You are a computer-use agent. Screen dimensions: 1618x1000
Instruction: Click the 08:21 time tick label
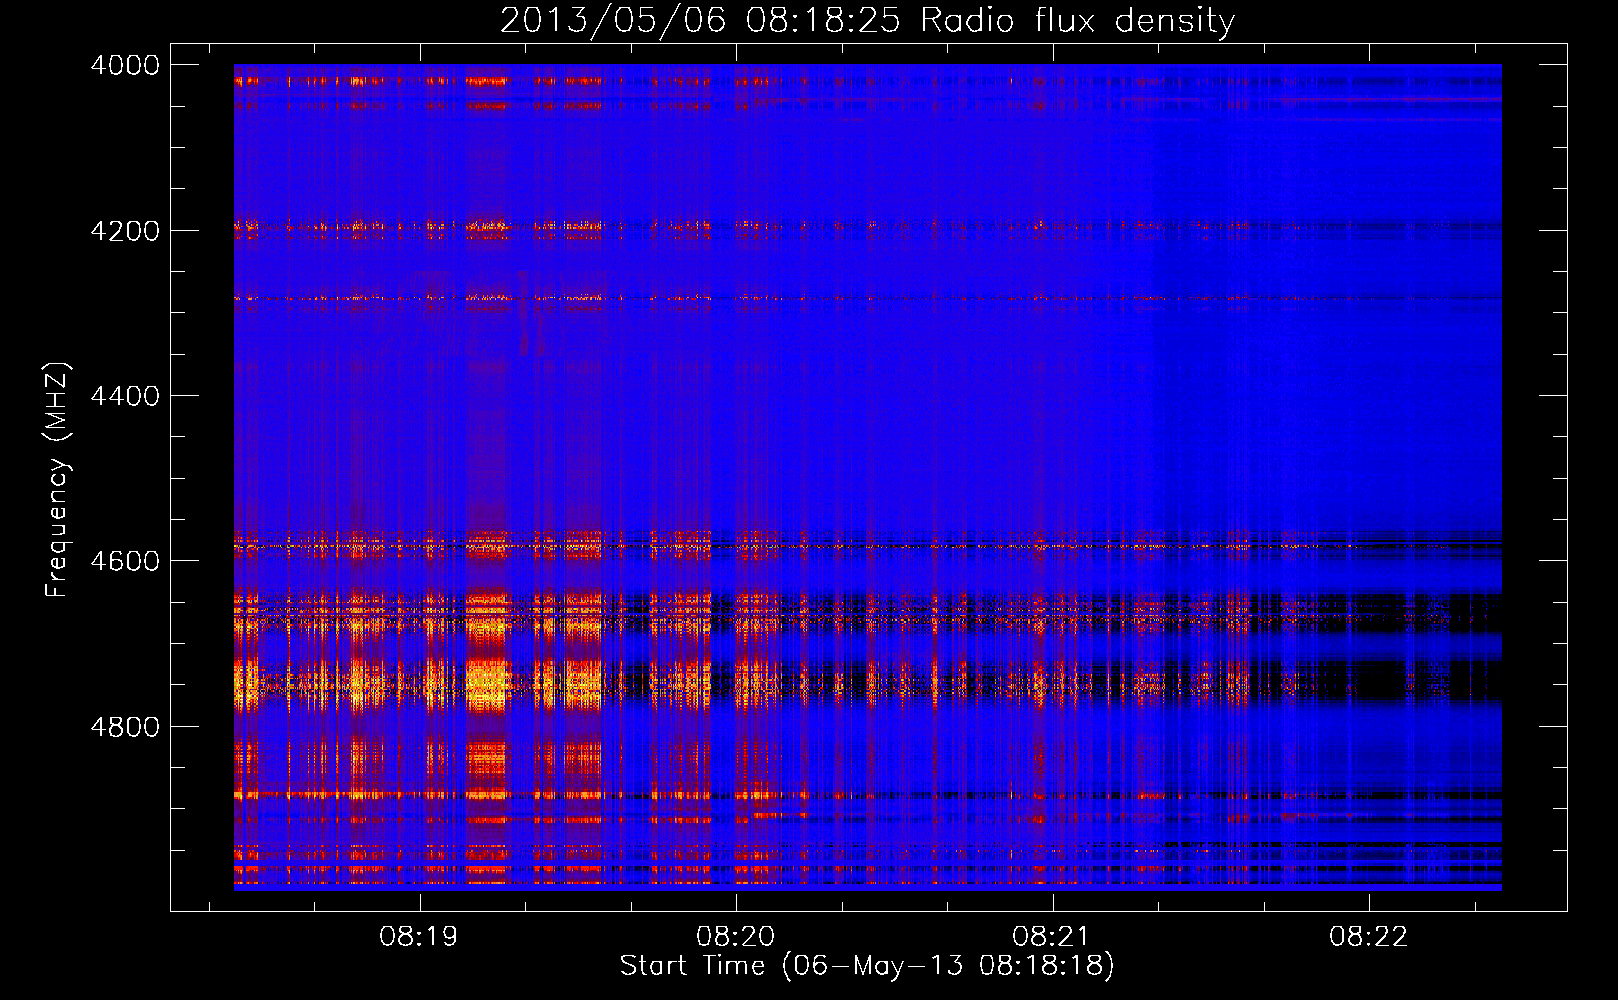pyautogui.click(x=1052, y=937)
